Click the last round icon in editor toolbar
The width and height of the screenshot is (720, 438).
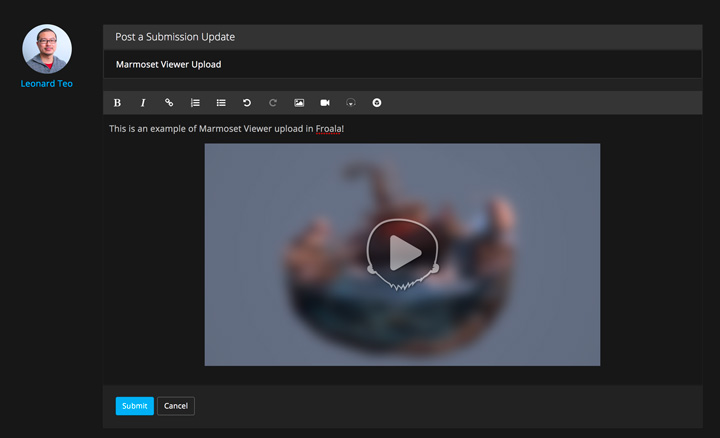377,103
